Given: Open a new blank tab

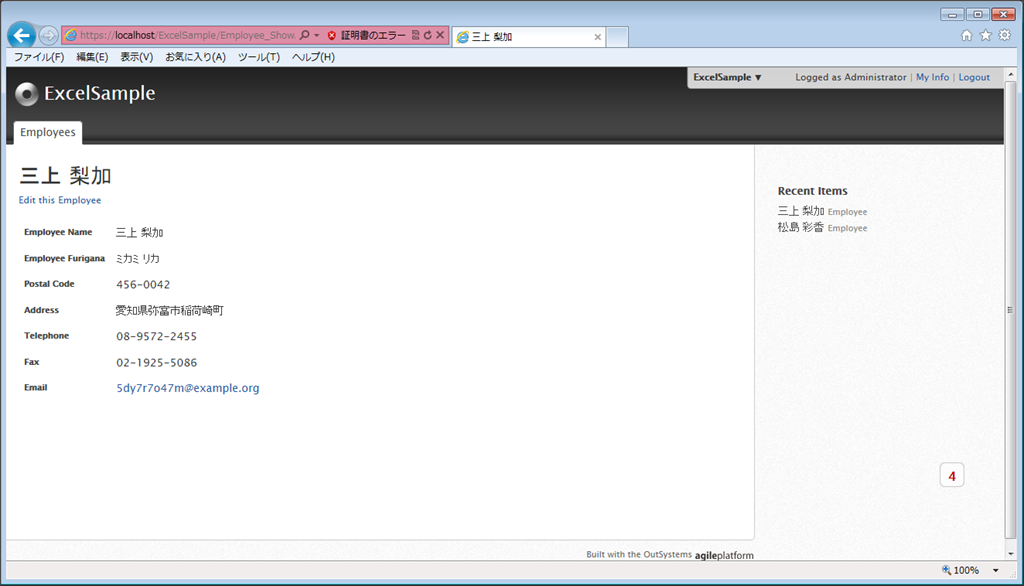Looking at the screenshot, I should point(617,37).
